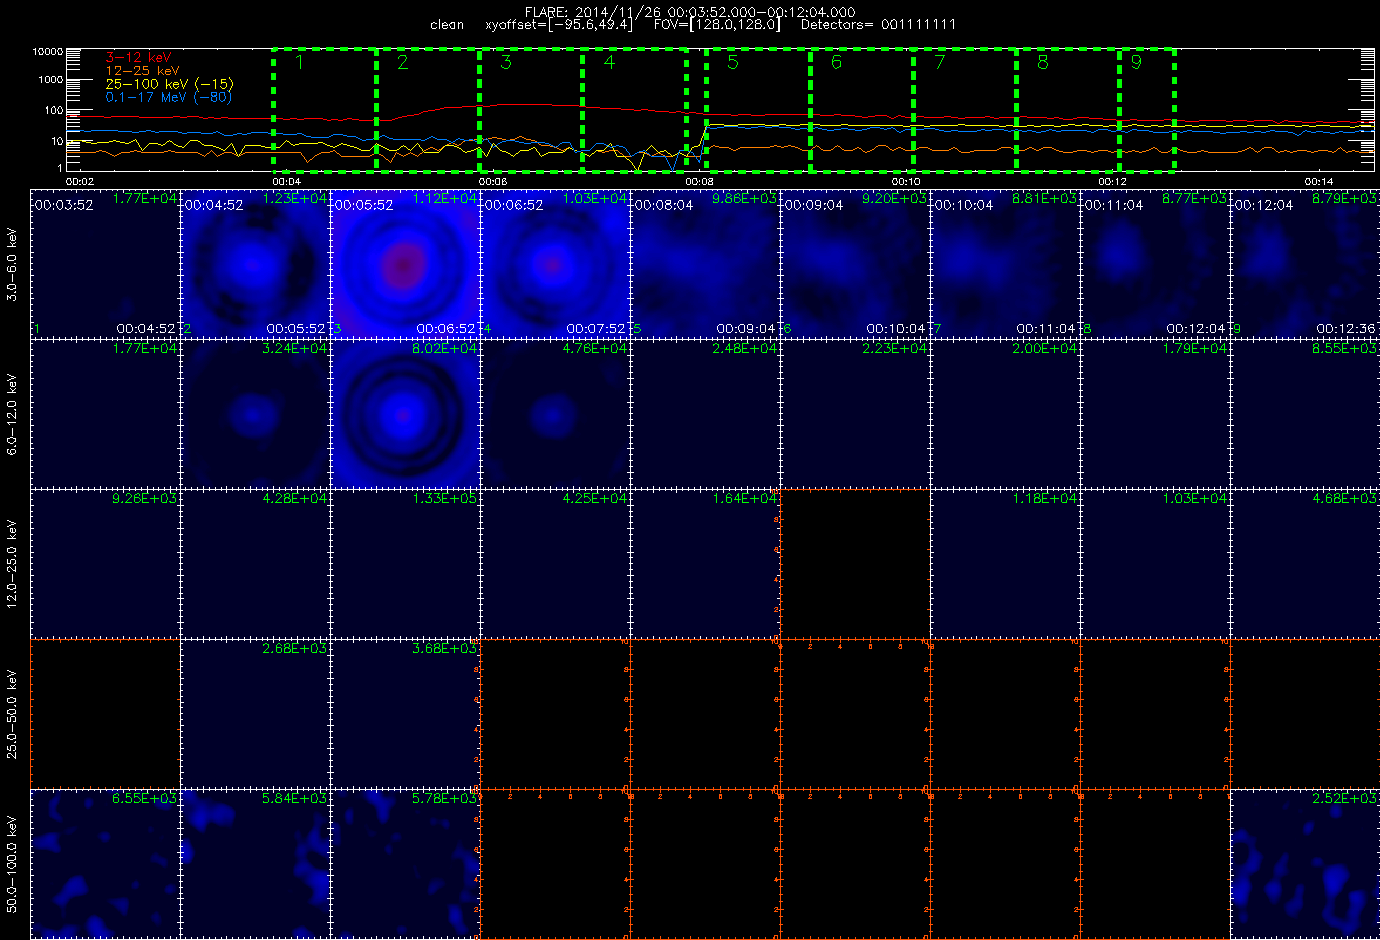The width and height of the screenshot is (1380, 940).
Task: Click the '3.0-6.0 keV' row label
Action: coord(12,264)
